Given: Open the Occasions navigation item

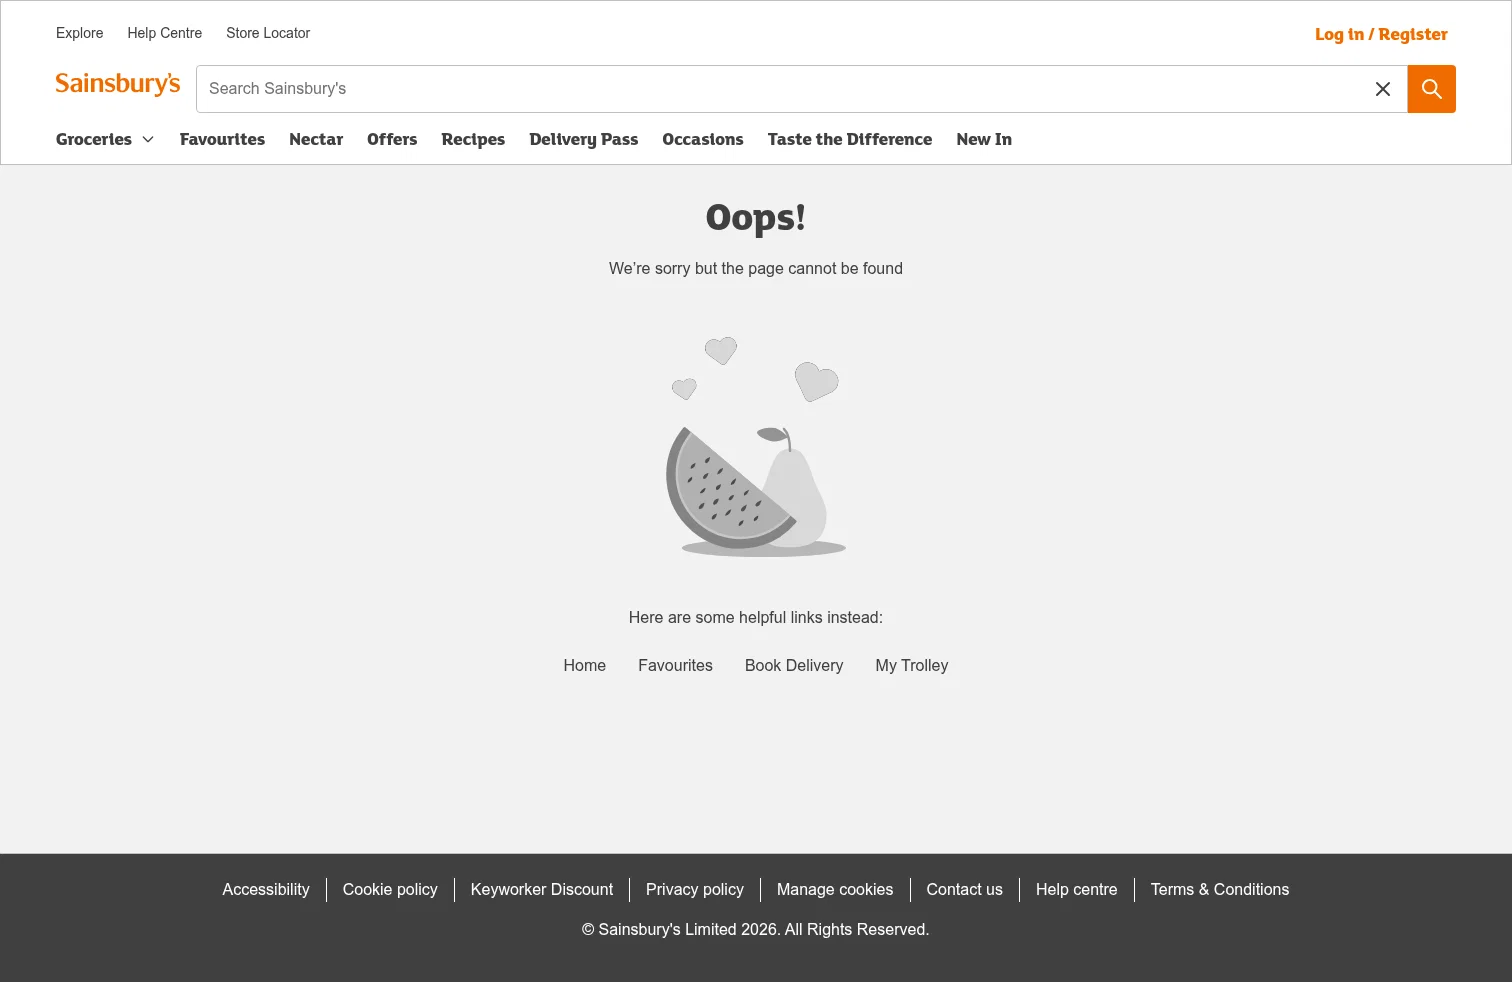Looking at the screenshot, I should tap(703, 139).
